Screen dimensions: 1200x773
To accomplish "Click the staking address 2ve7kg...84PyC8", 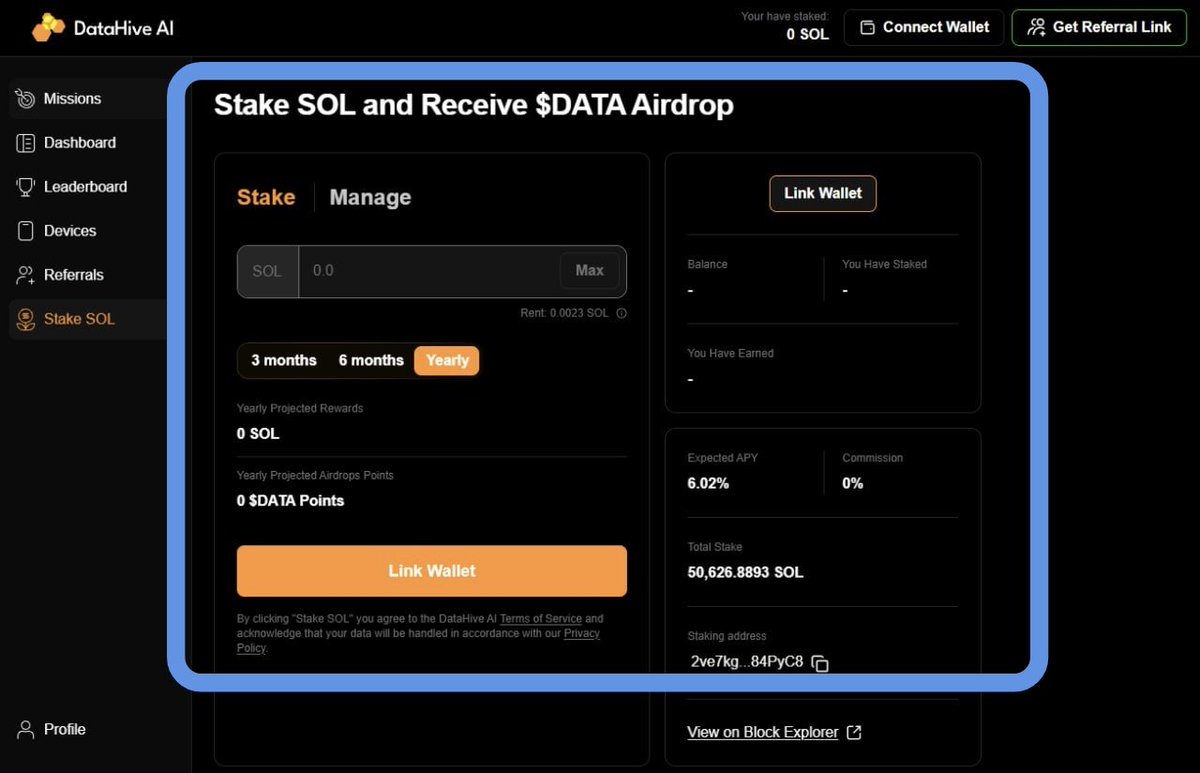I will [747, 661].
